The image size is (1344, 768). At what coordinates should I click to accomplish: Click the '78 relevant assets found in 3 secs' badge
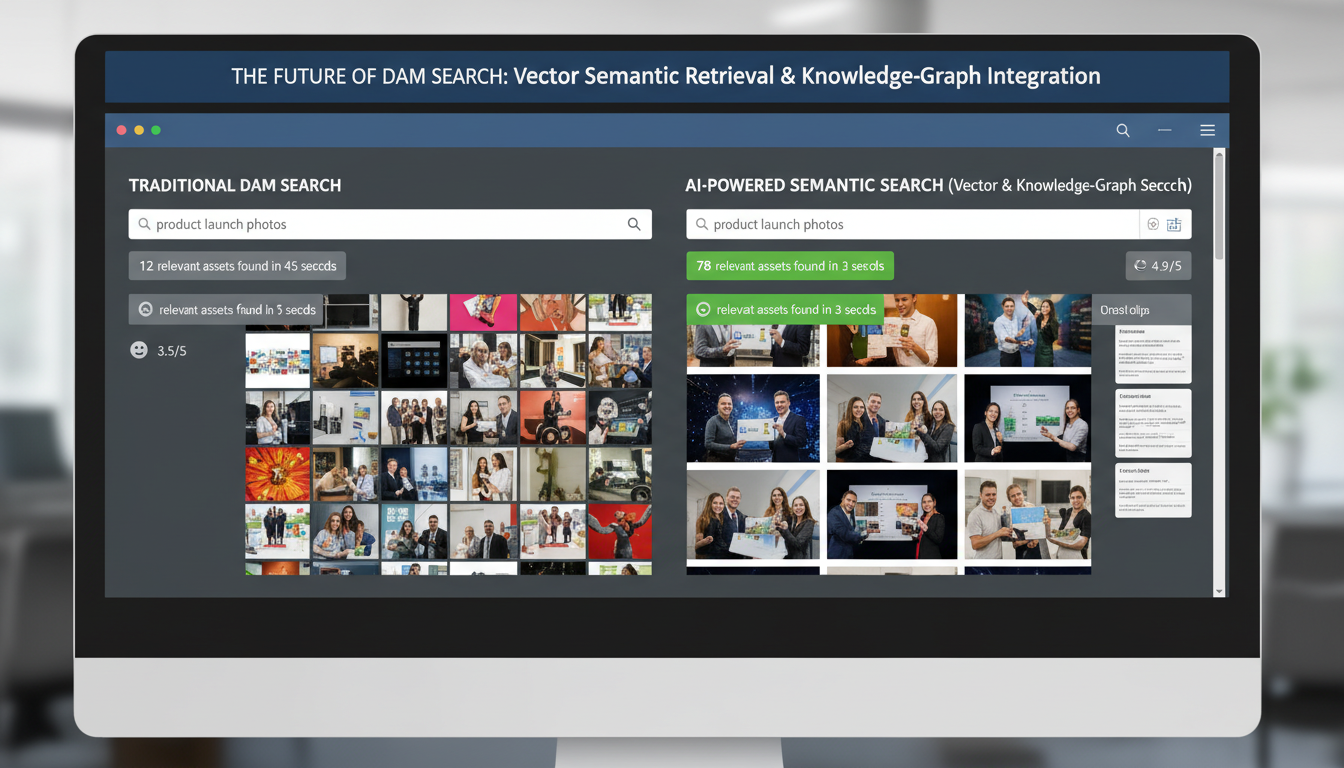tap(789, 265)
